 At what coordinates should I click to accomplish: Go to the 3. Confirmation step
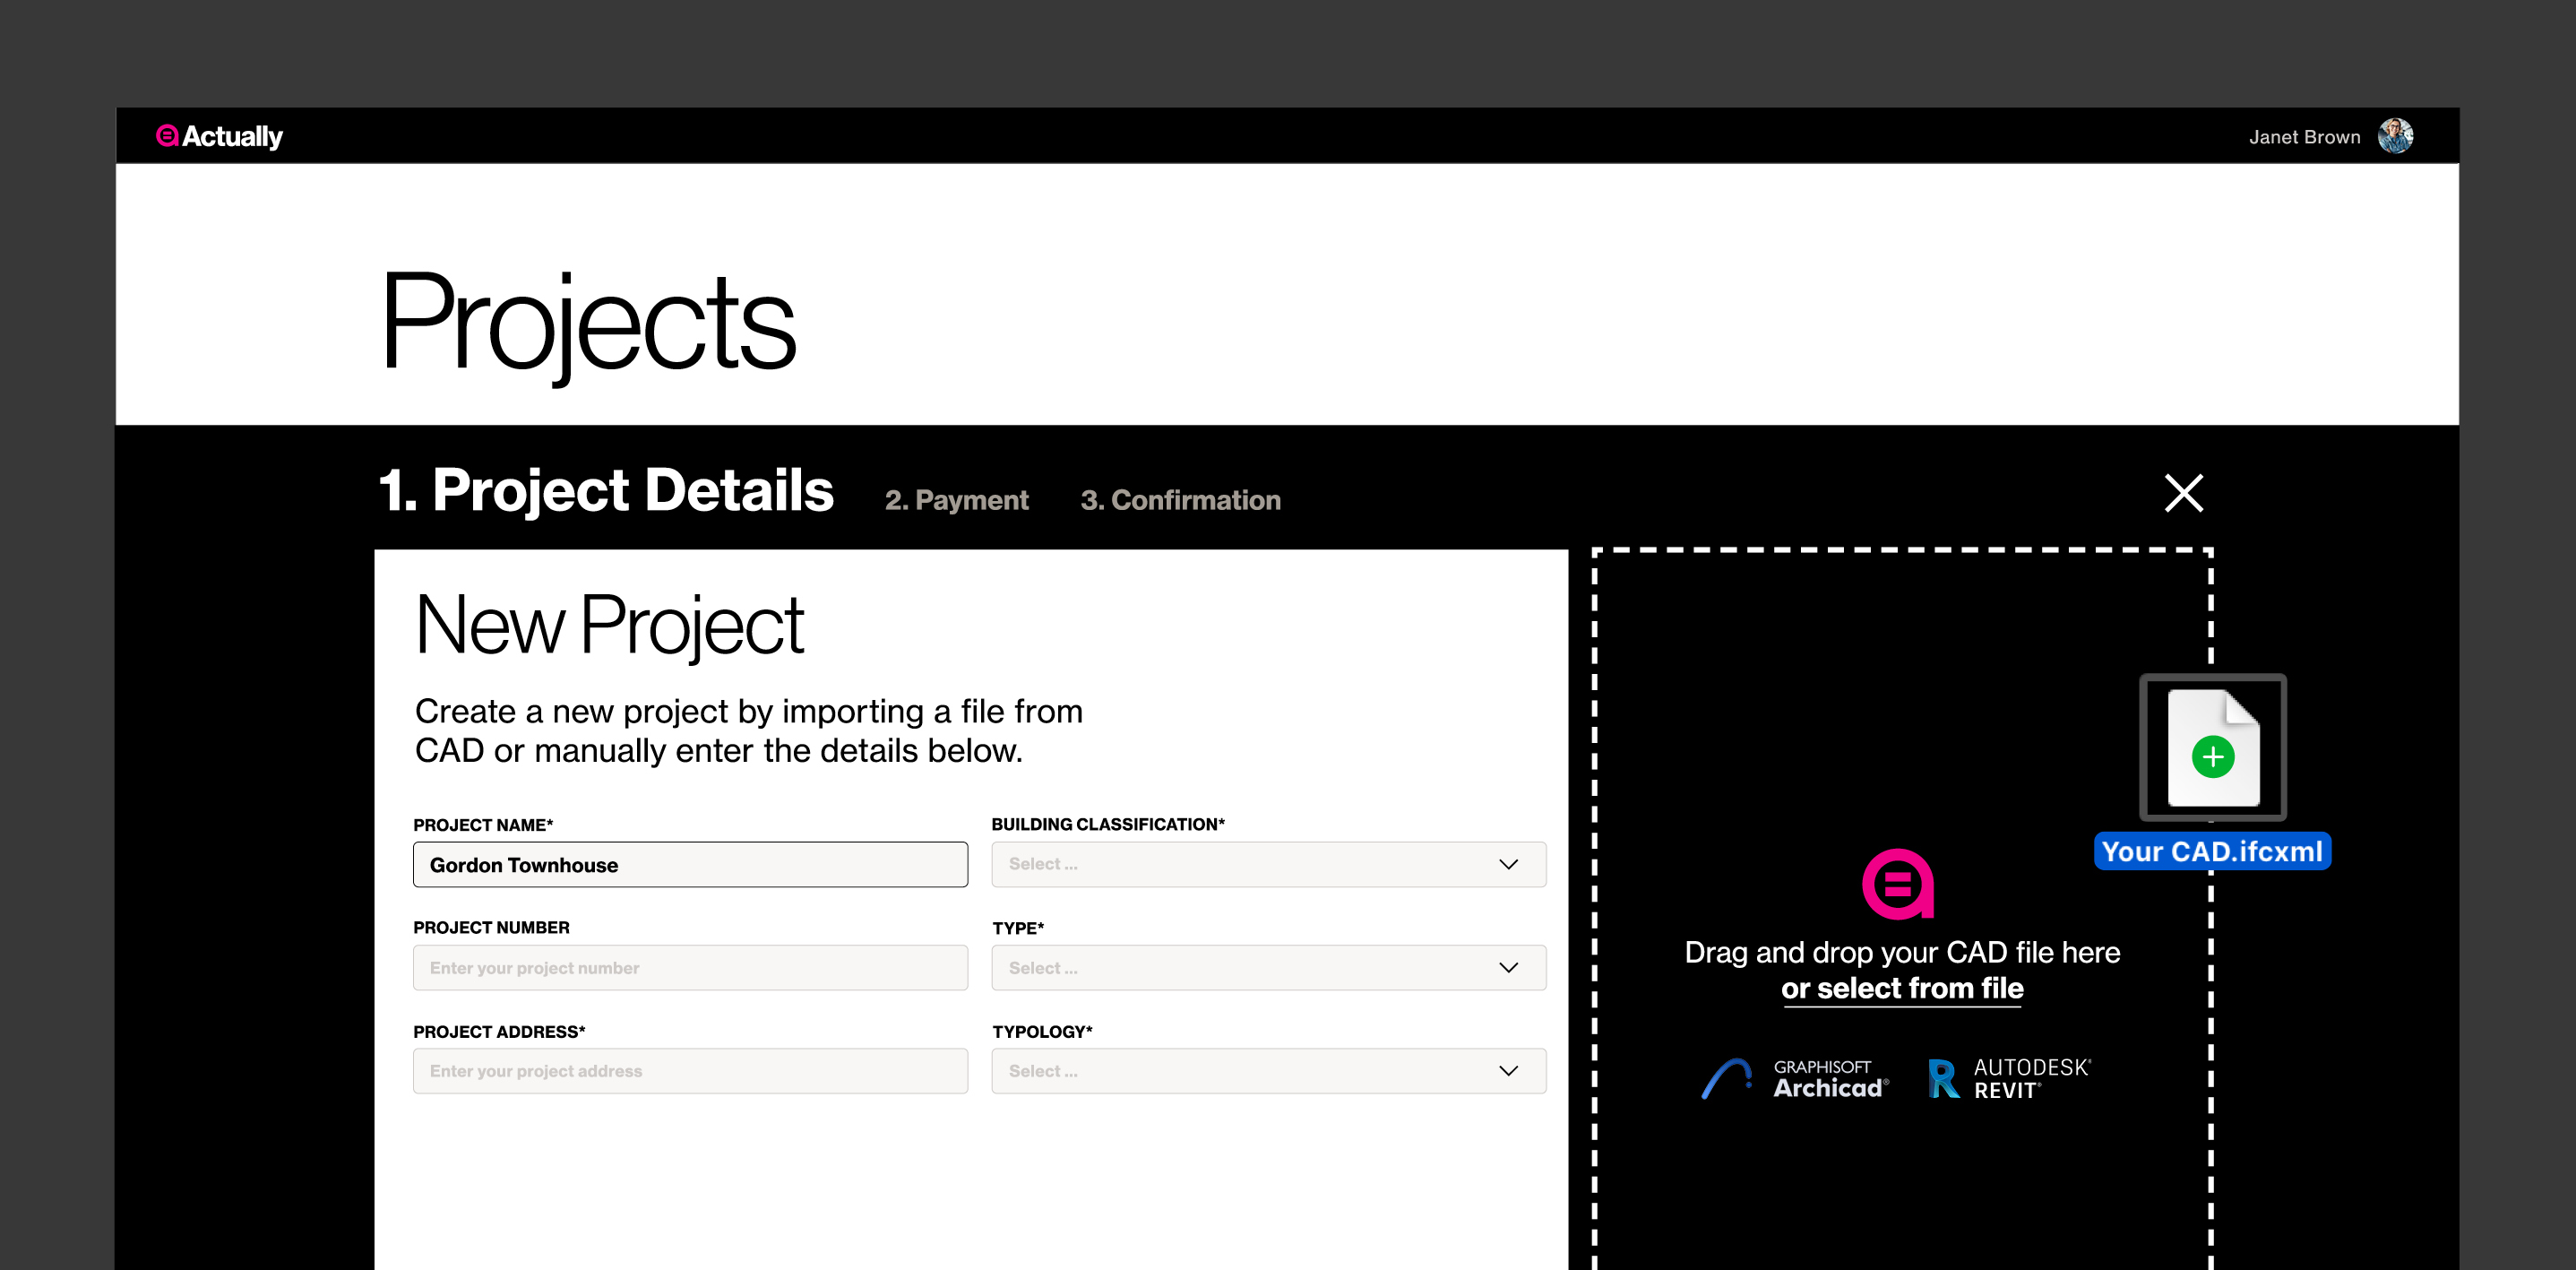(1180, 500)
